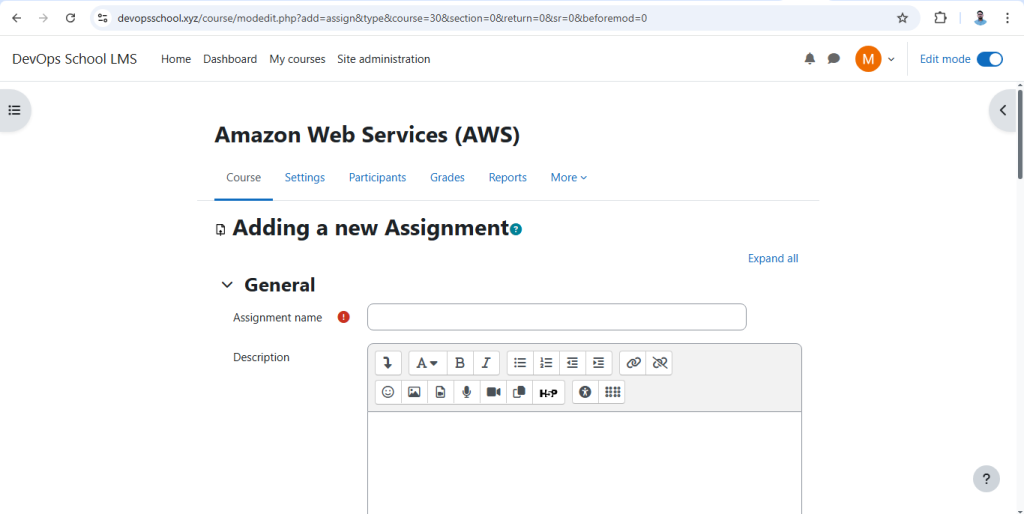Click the DevOps School LMS brand link
The width and height of the screenshot is (1024, 514).
tap(74, 59)
